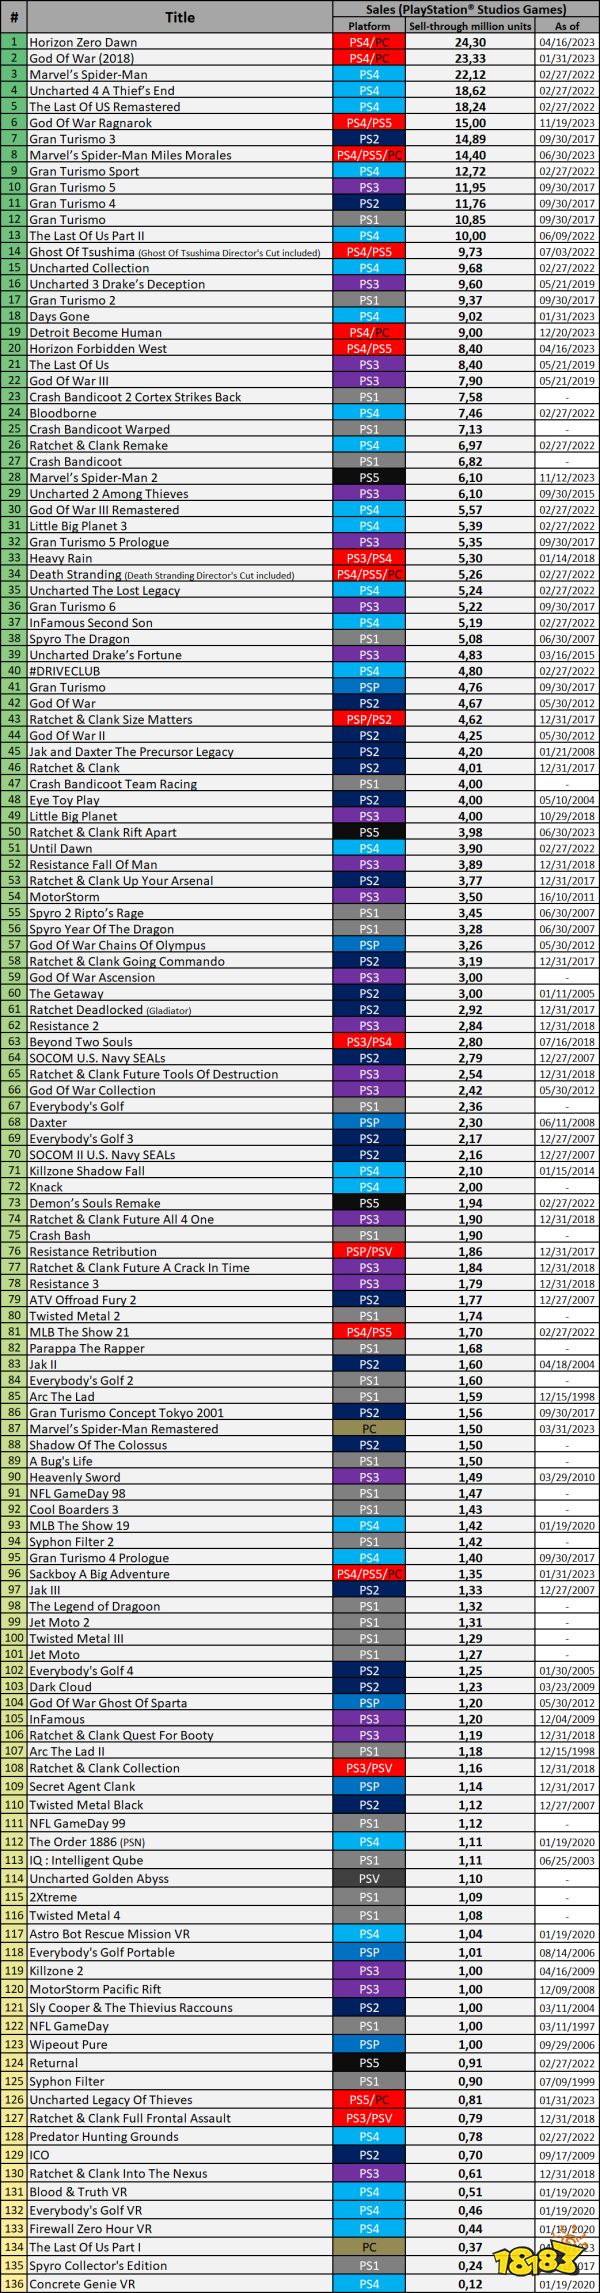
Task: Click the "Sales (PlayStation® Studios Games)" header
Action: (466, 9)
